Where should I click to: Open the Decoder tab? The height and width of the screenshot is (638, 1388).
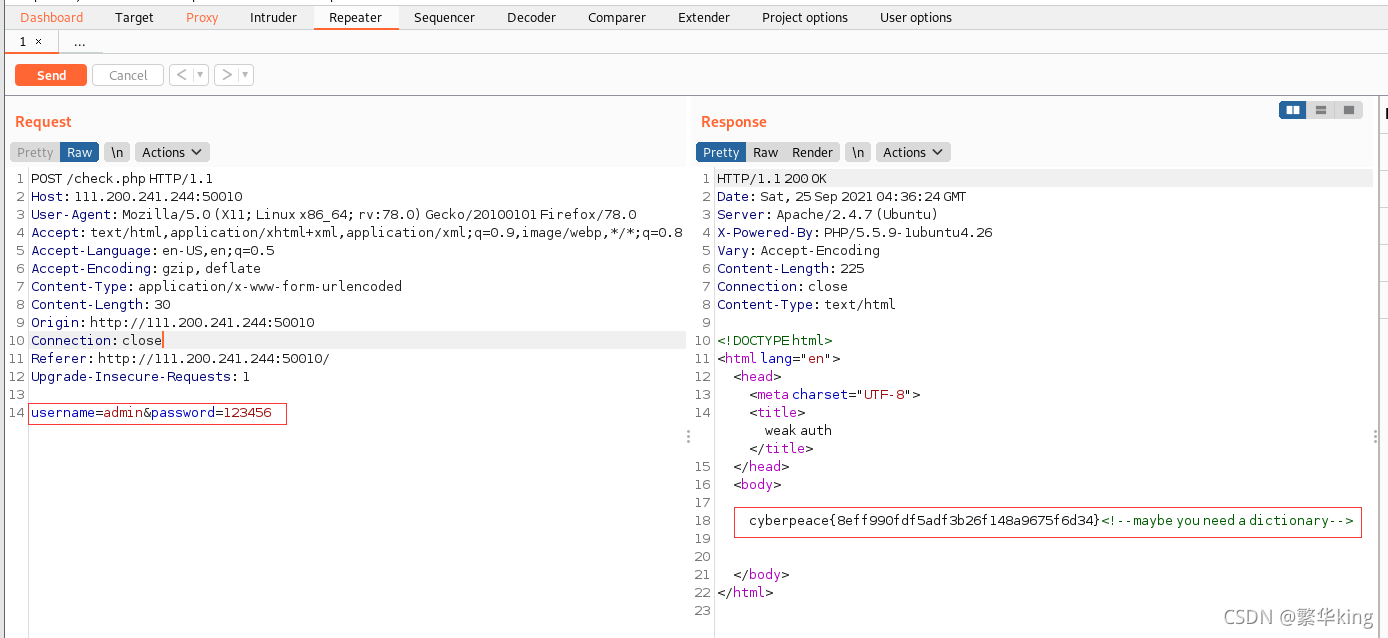pyautogui.click(x=532, y=17)
